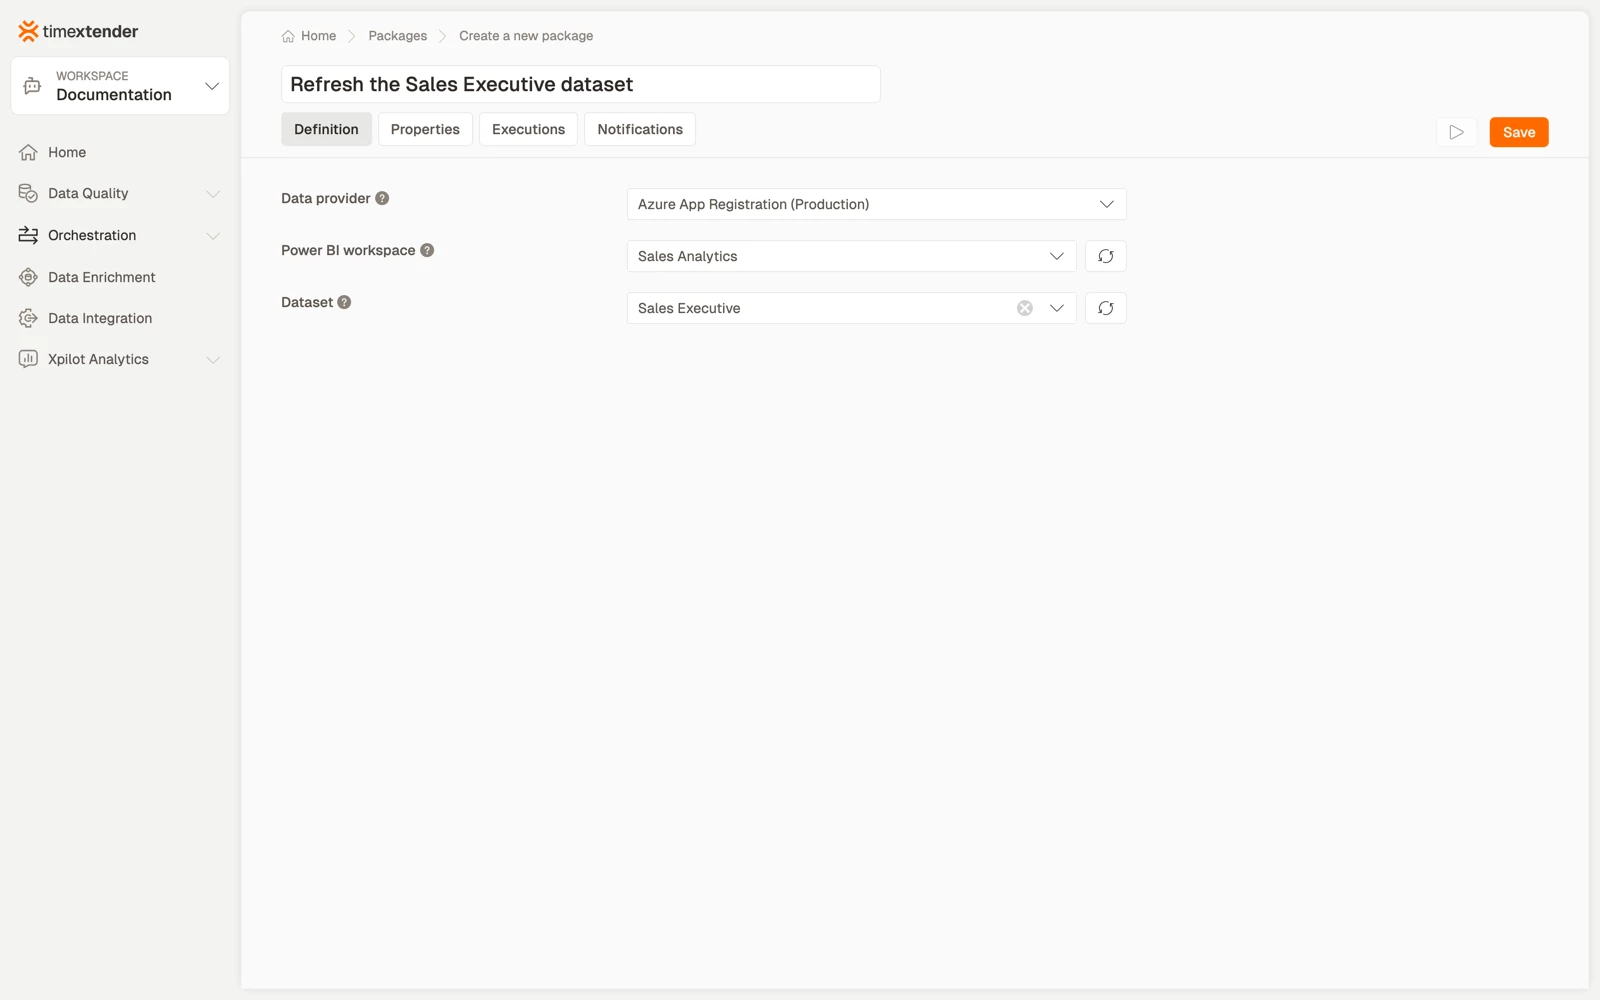Image resolution: width=1600 pixels, height=1000 pixels.
Task: Click the timextender logo
Action: pos(78,31)
